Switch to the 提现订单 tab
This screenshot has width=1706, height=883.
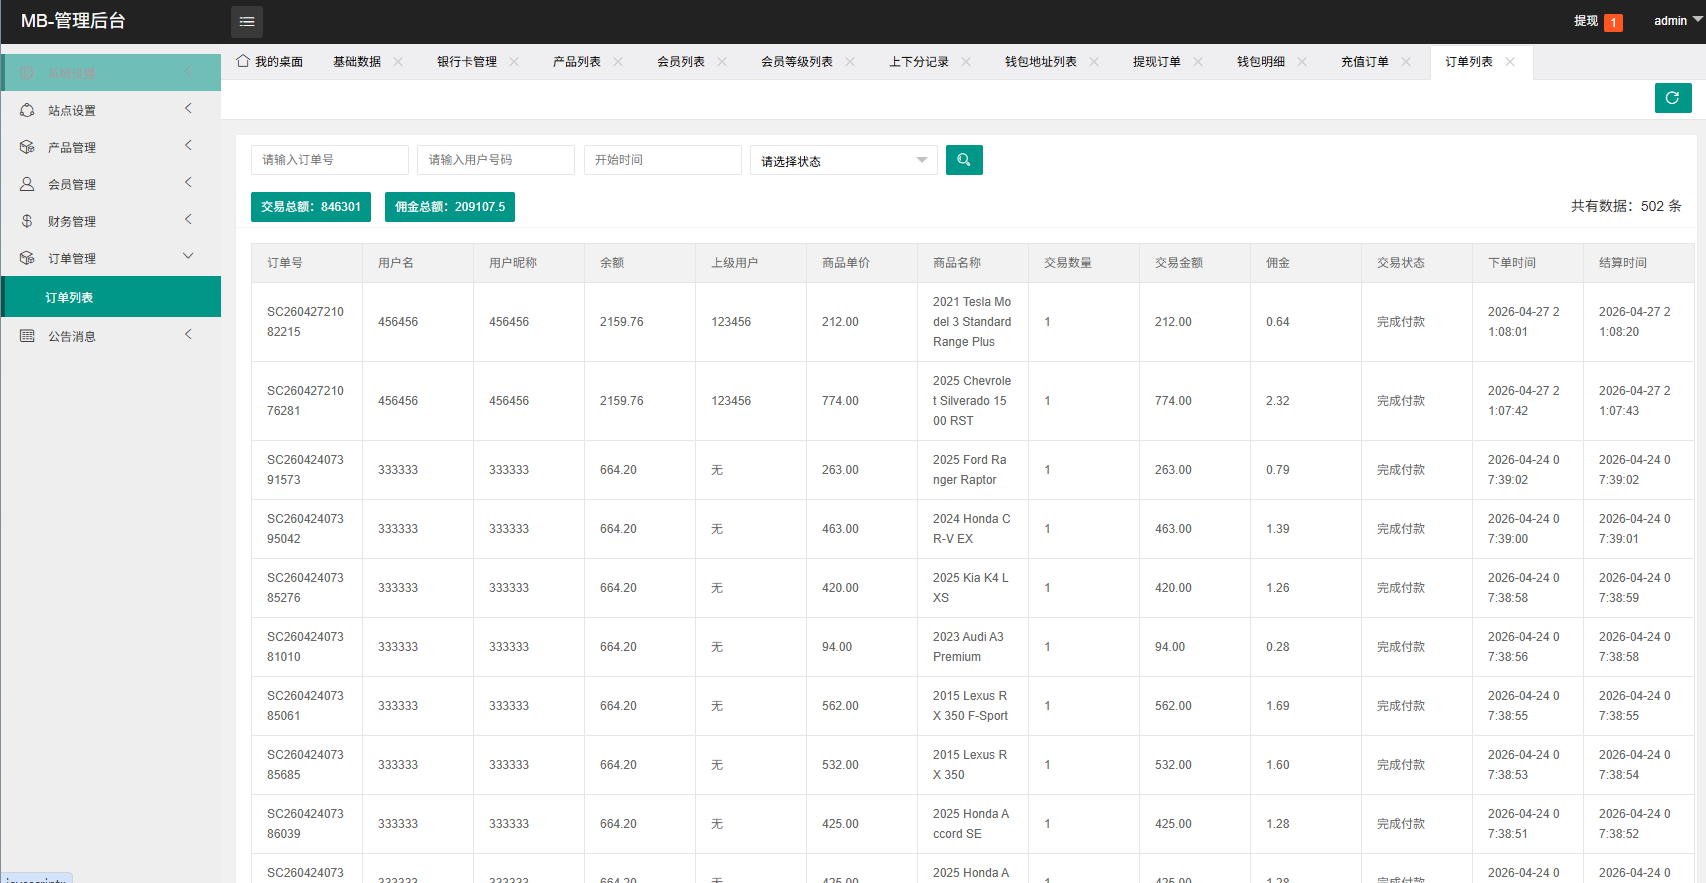point(1157,62)
